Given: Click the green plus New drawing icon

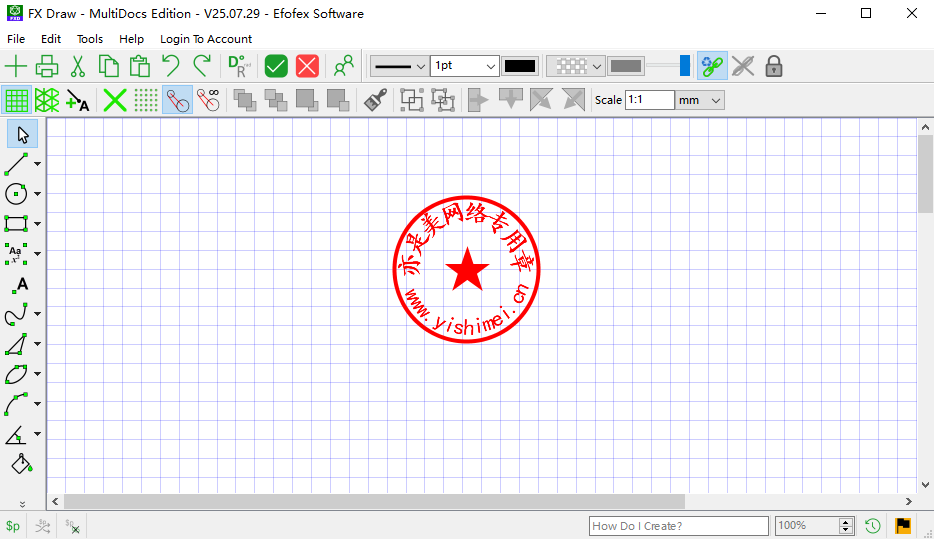Looking at the screenshot, I should (15, 66).
